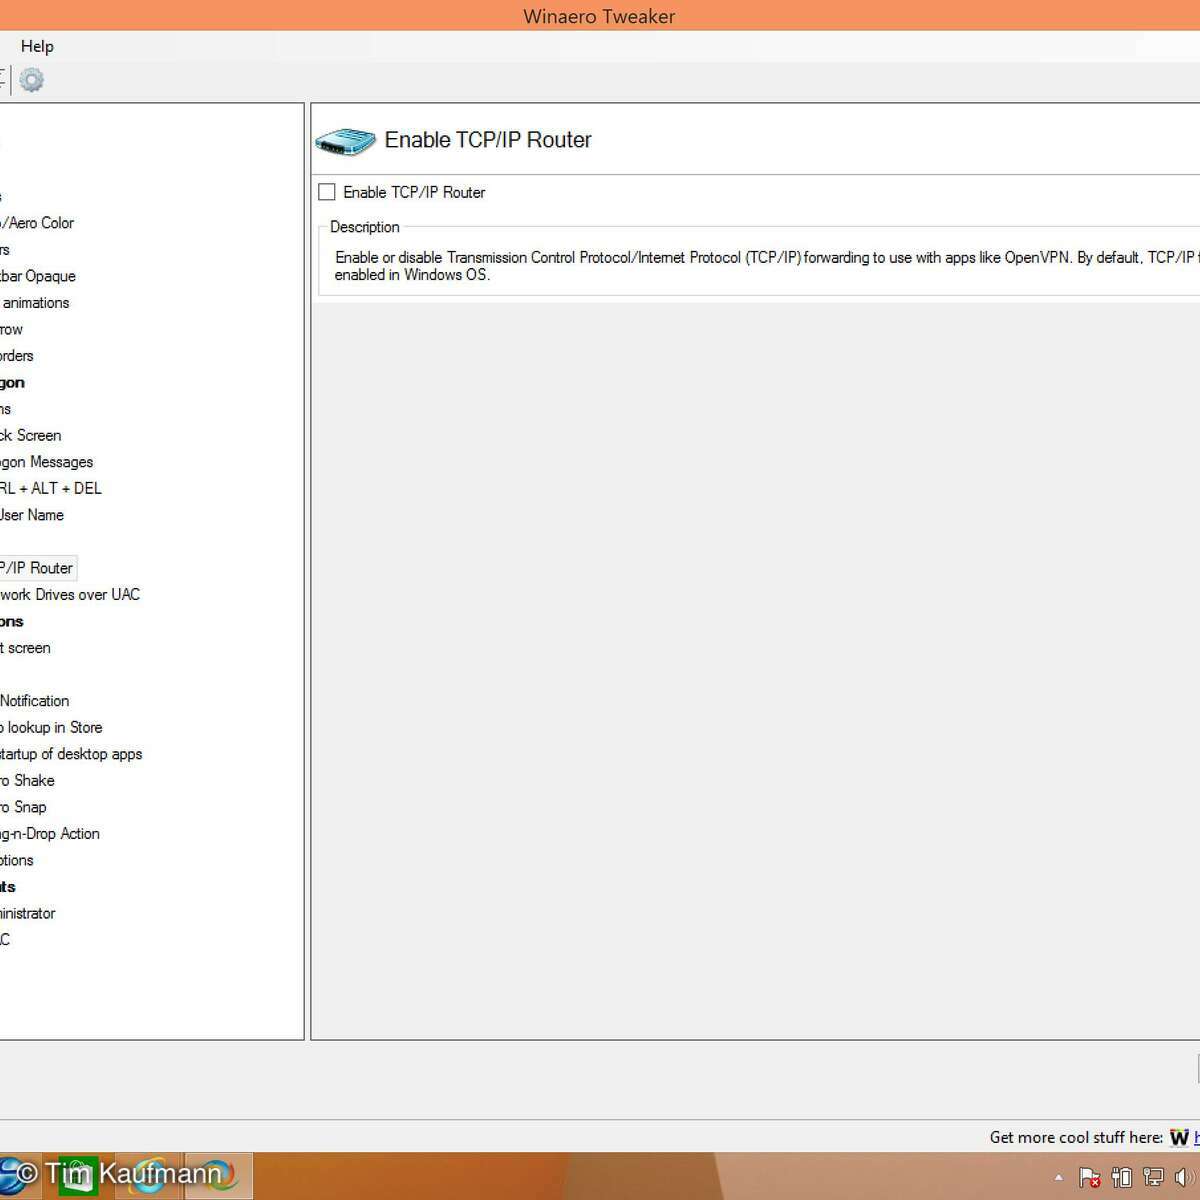Open the Action Center flag tray icon
1200x1200 pixels.
(x=1090, y=1177)
